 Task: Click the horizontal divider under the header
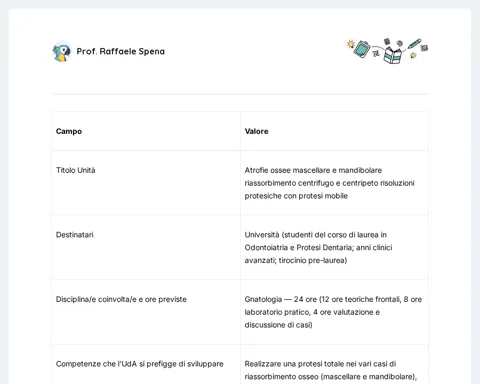240,94
